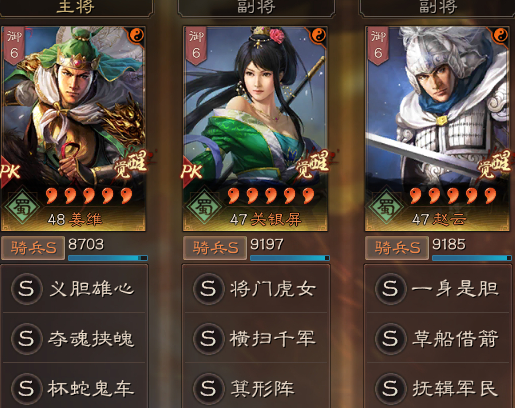Select the 骑兵S troop tag under 姜维

33,248
